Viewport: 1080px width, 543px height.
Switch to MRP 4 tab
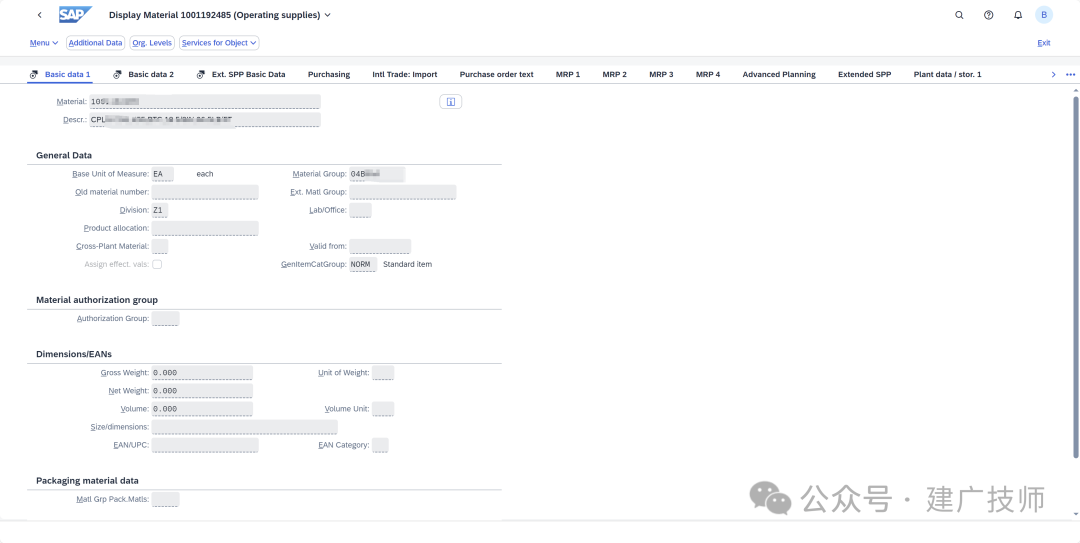pos(708,74)
